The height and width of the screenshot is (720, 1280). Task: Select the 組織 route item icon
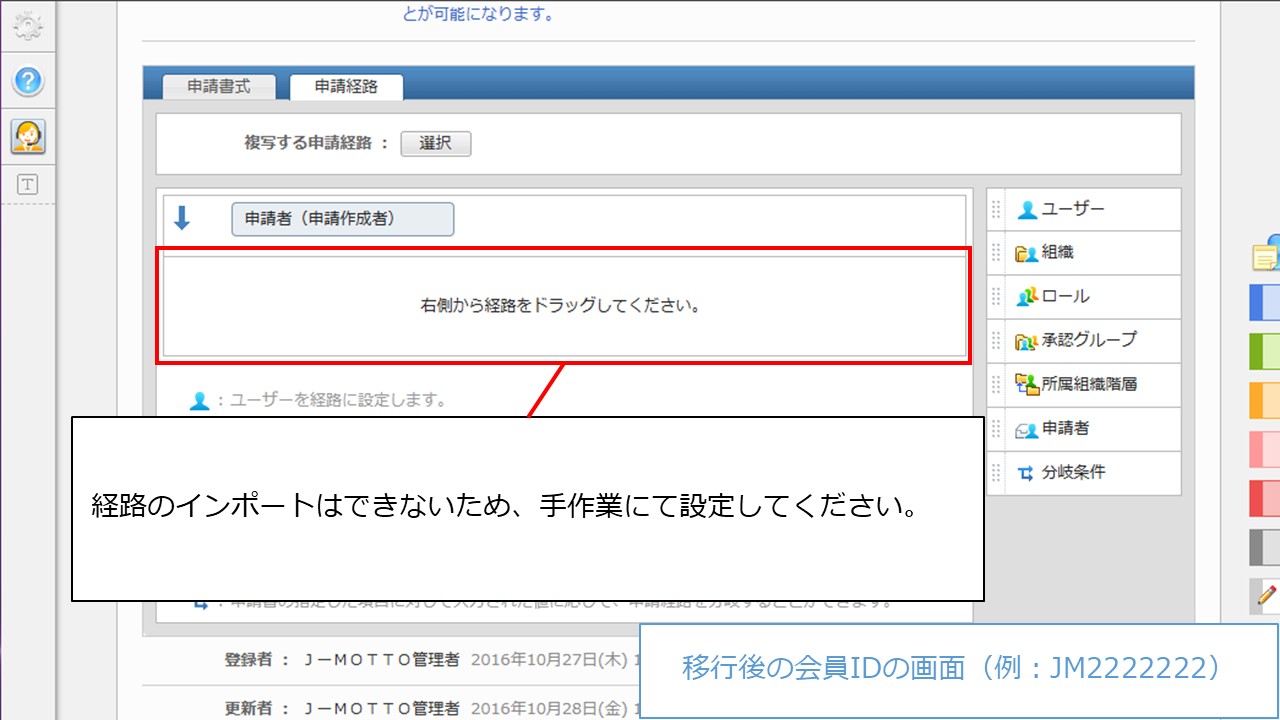1027,253
